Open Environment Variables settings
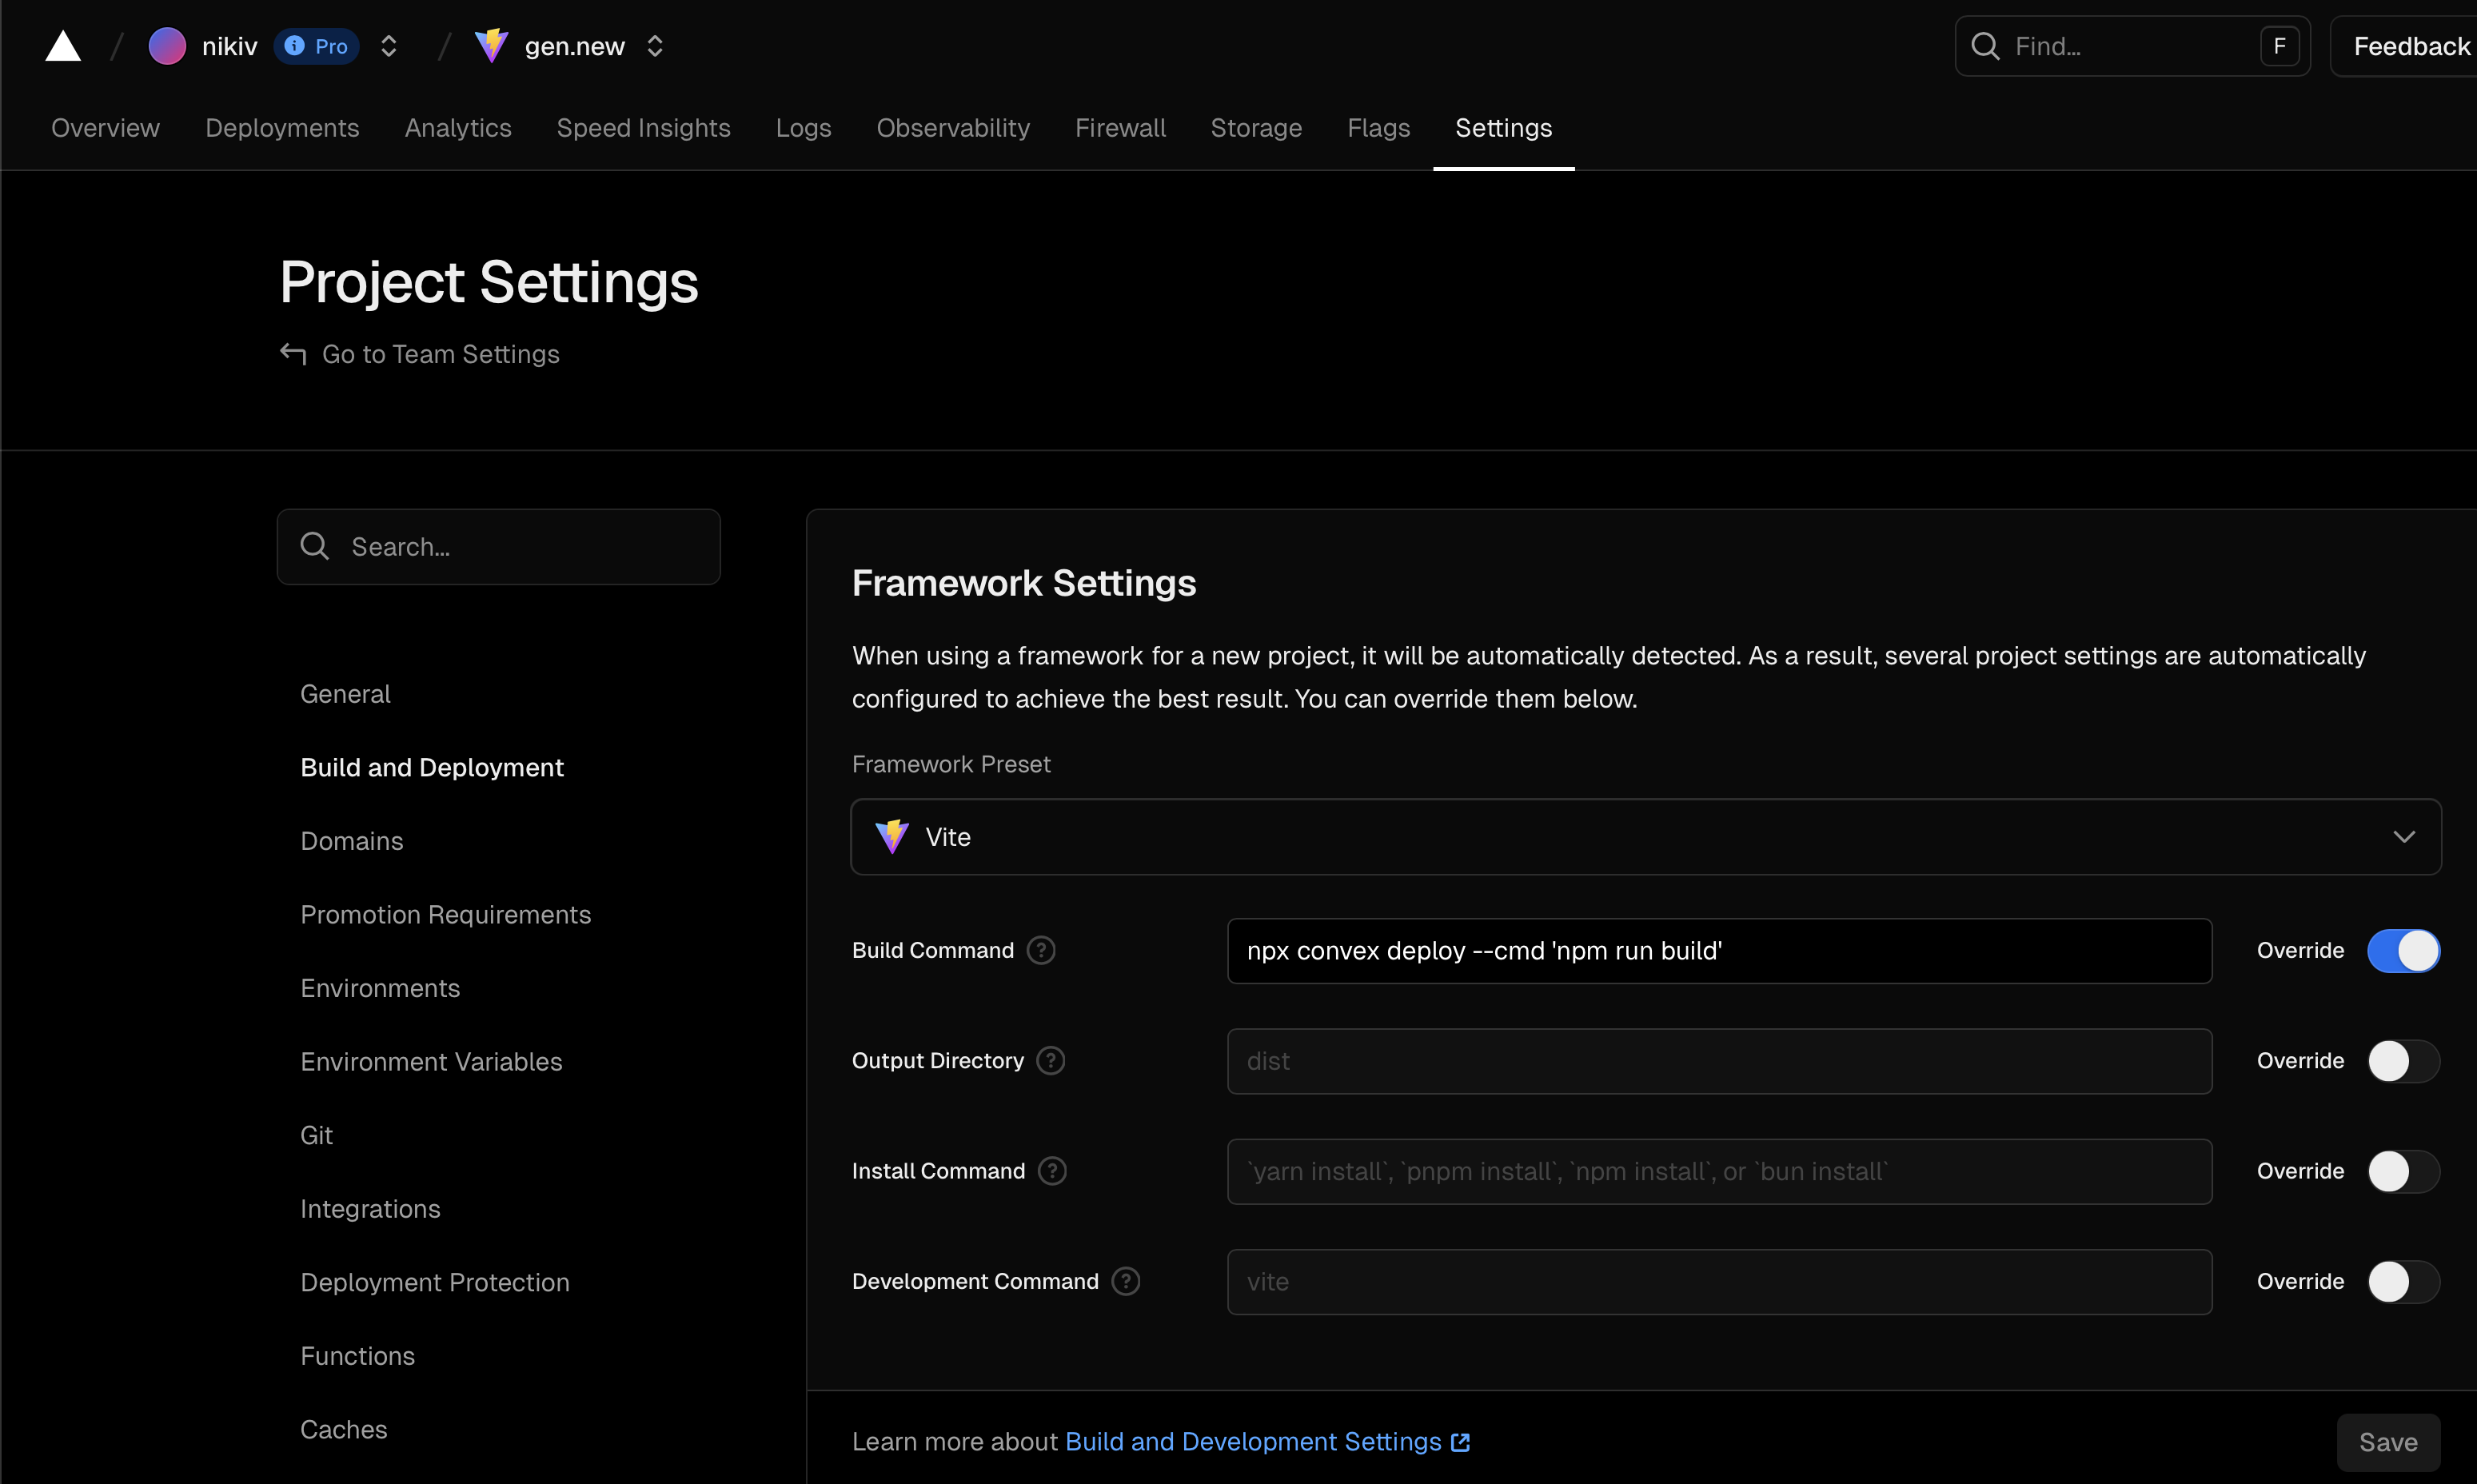Image resolution: width=2477 pixels, height=1484 pixels. pyautogui.click(x=431, y=1062)
